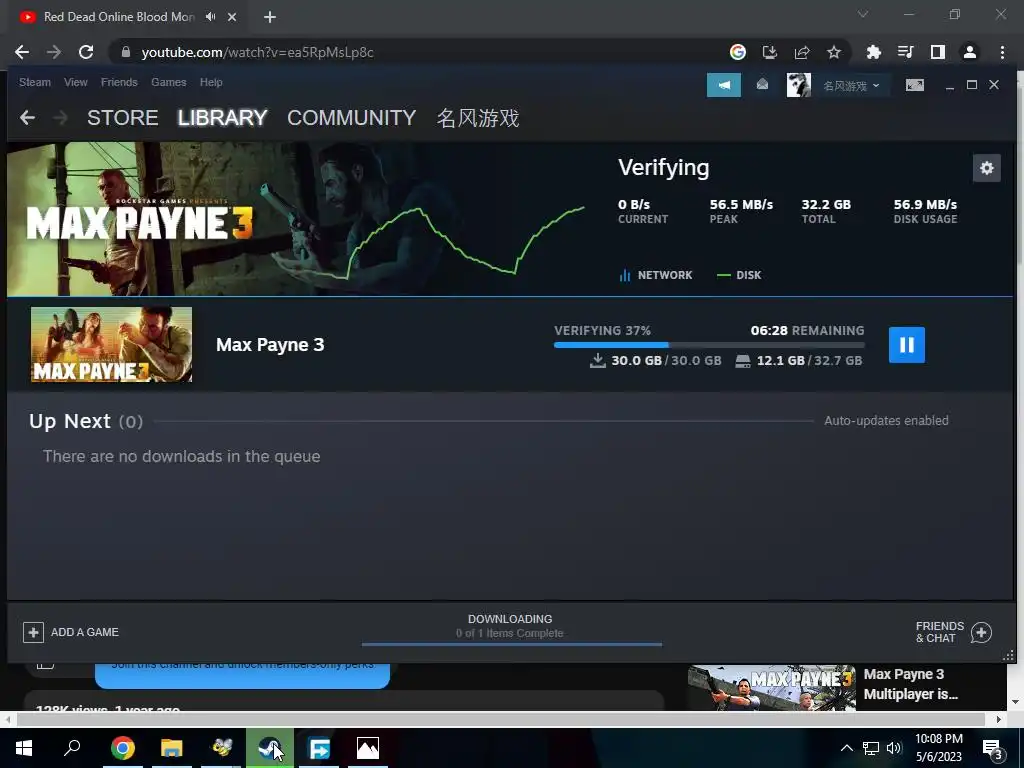This screenshot has width=1024, height=768.
Task: Pause the Max Payne 3 verification
Action: click(x=906, y=345)
